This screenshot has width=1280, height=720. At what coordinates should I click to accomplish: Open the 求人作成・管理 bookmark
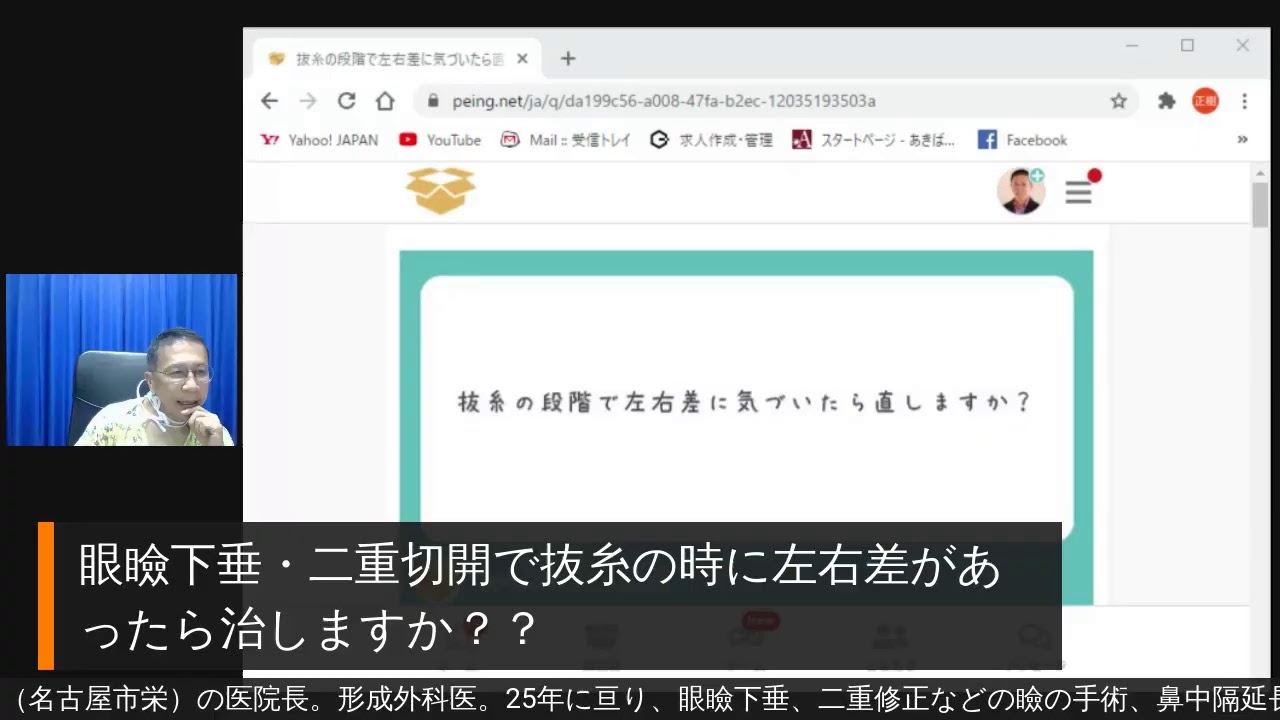pyautogui.click(x=712, y=140)
